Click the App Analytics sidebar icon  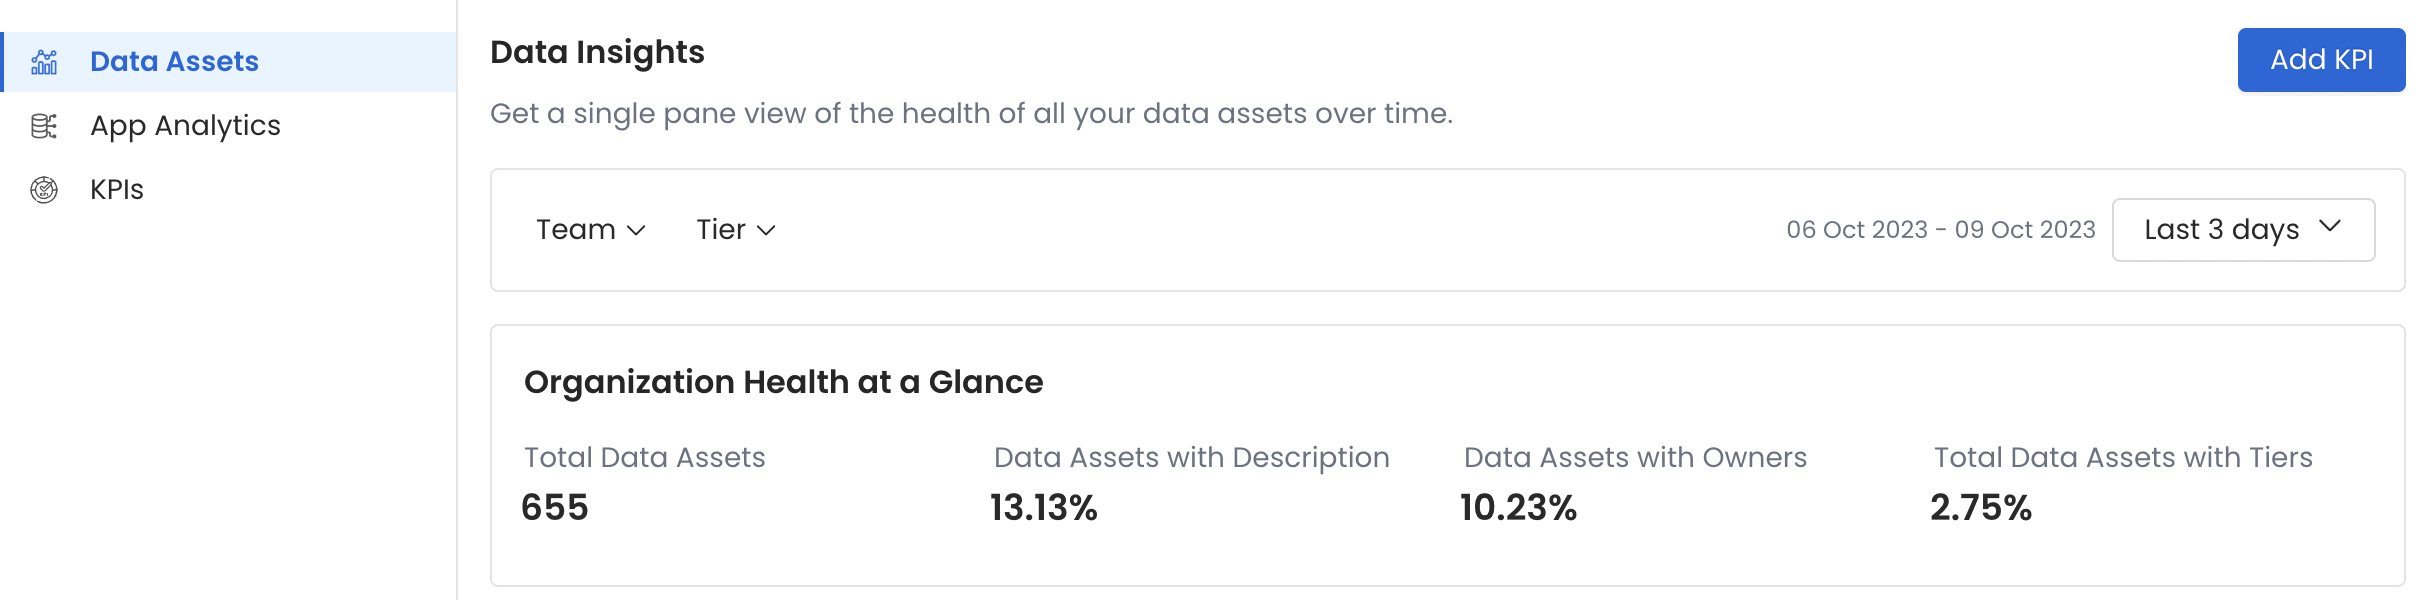(x=44, y=126)
